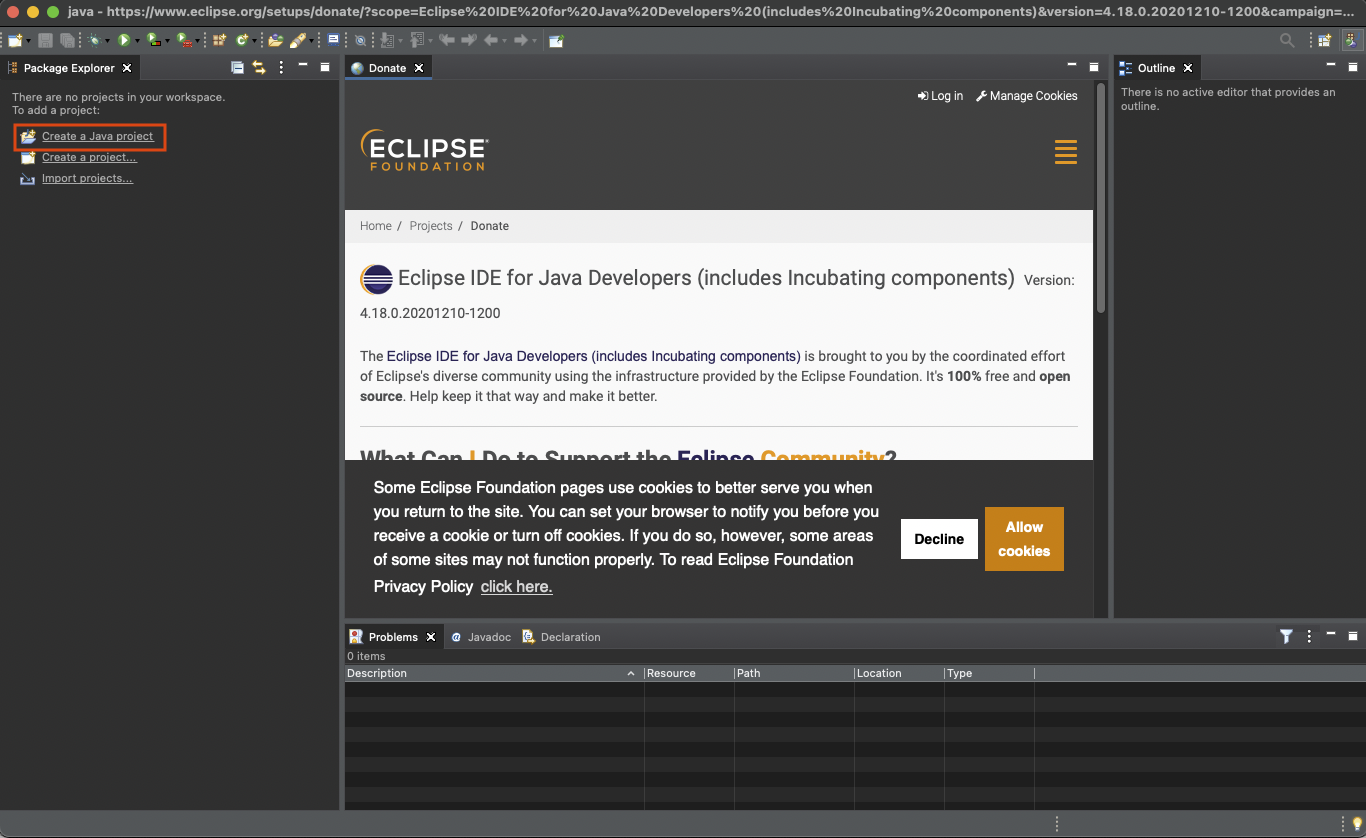Click Manage Cookies link
The image size is (1366, 838).
click(x=1027, y=96)
